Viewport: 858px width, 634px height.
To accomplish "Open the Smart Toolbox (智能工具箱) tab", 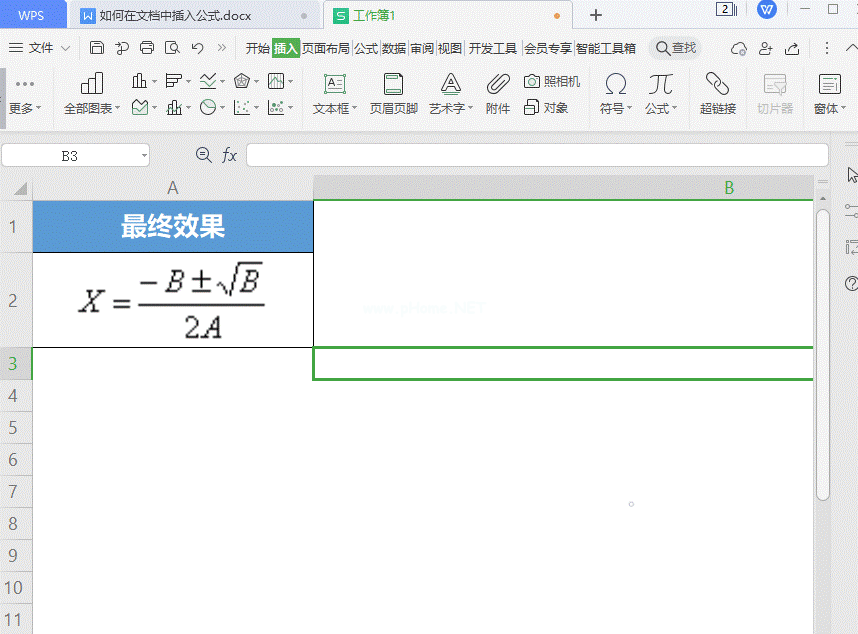I will click(x=606, y=48).
